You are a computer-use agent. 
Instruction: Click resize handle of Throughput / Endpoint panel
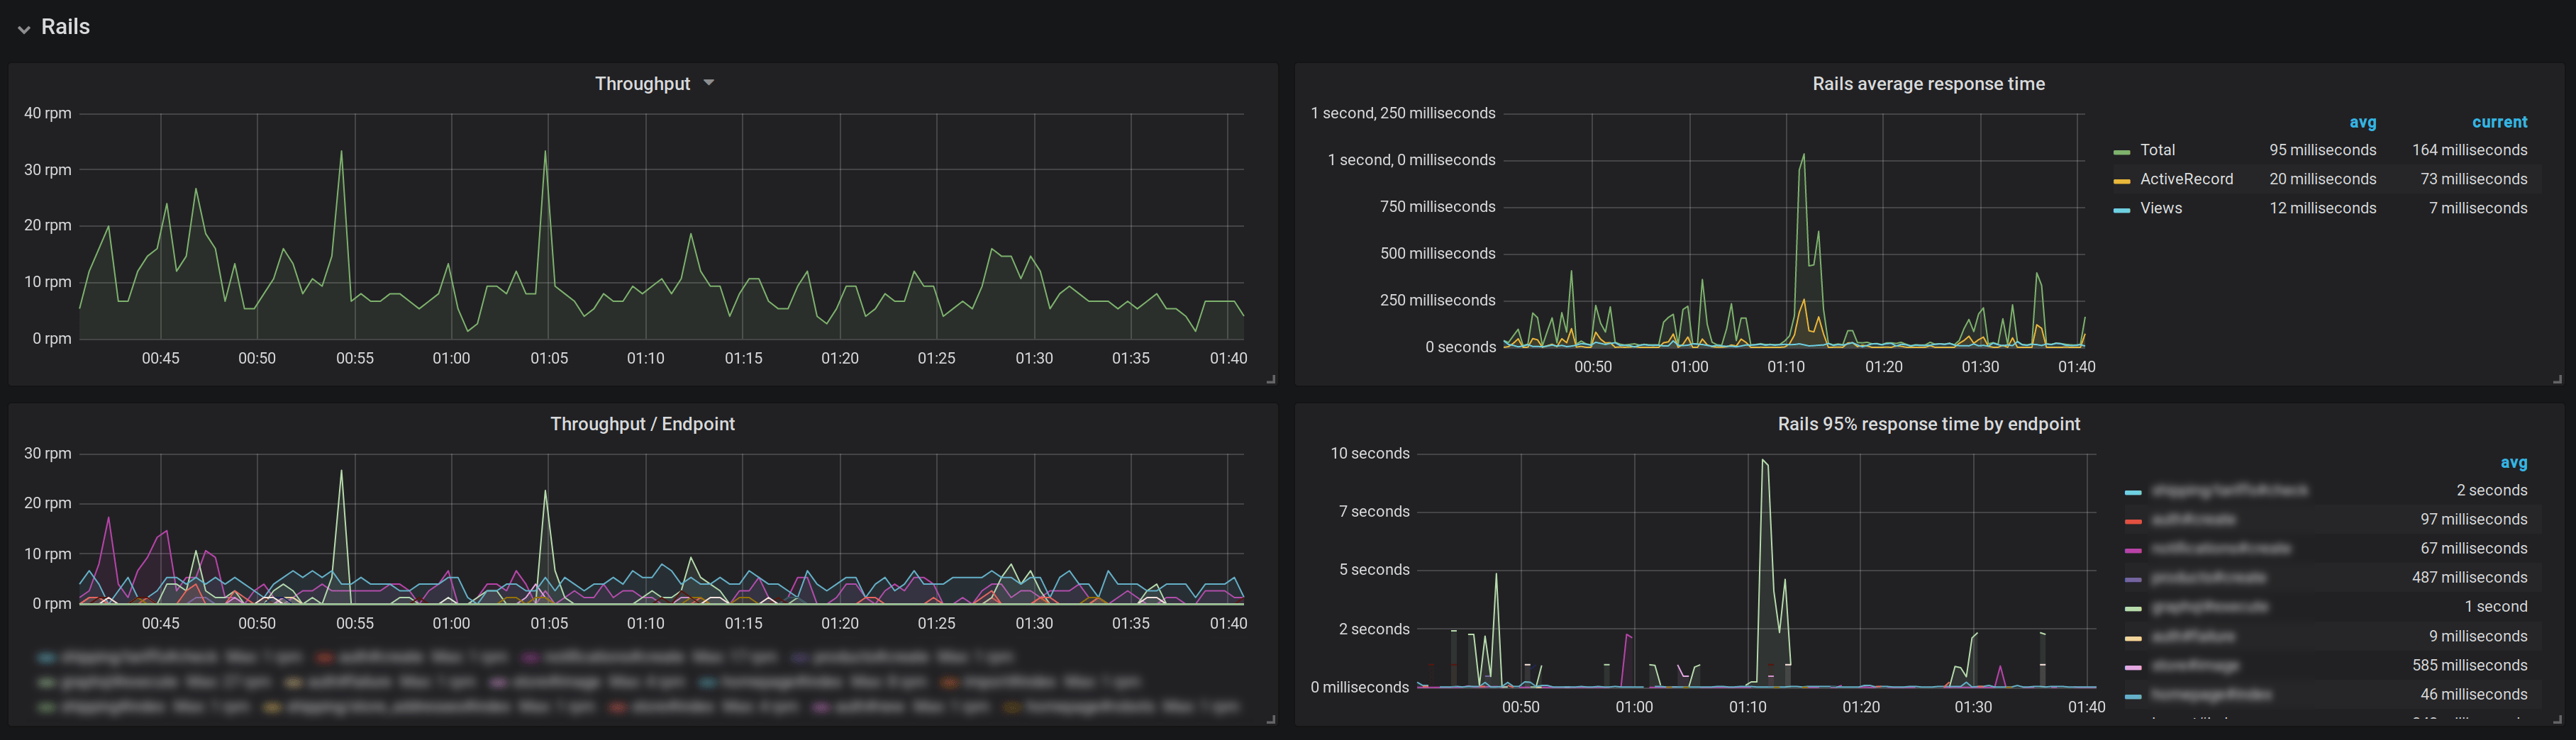[1271, 719]
